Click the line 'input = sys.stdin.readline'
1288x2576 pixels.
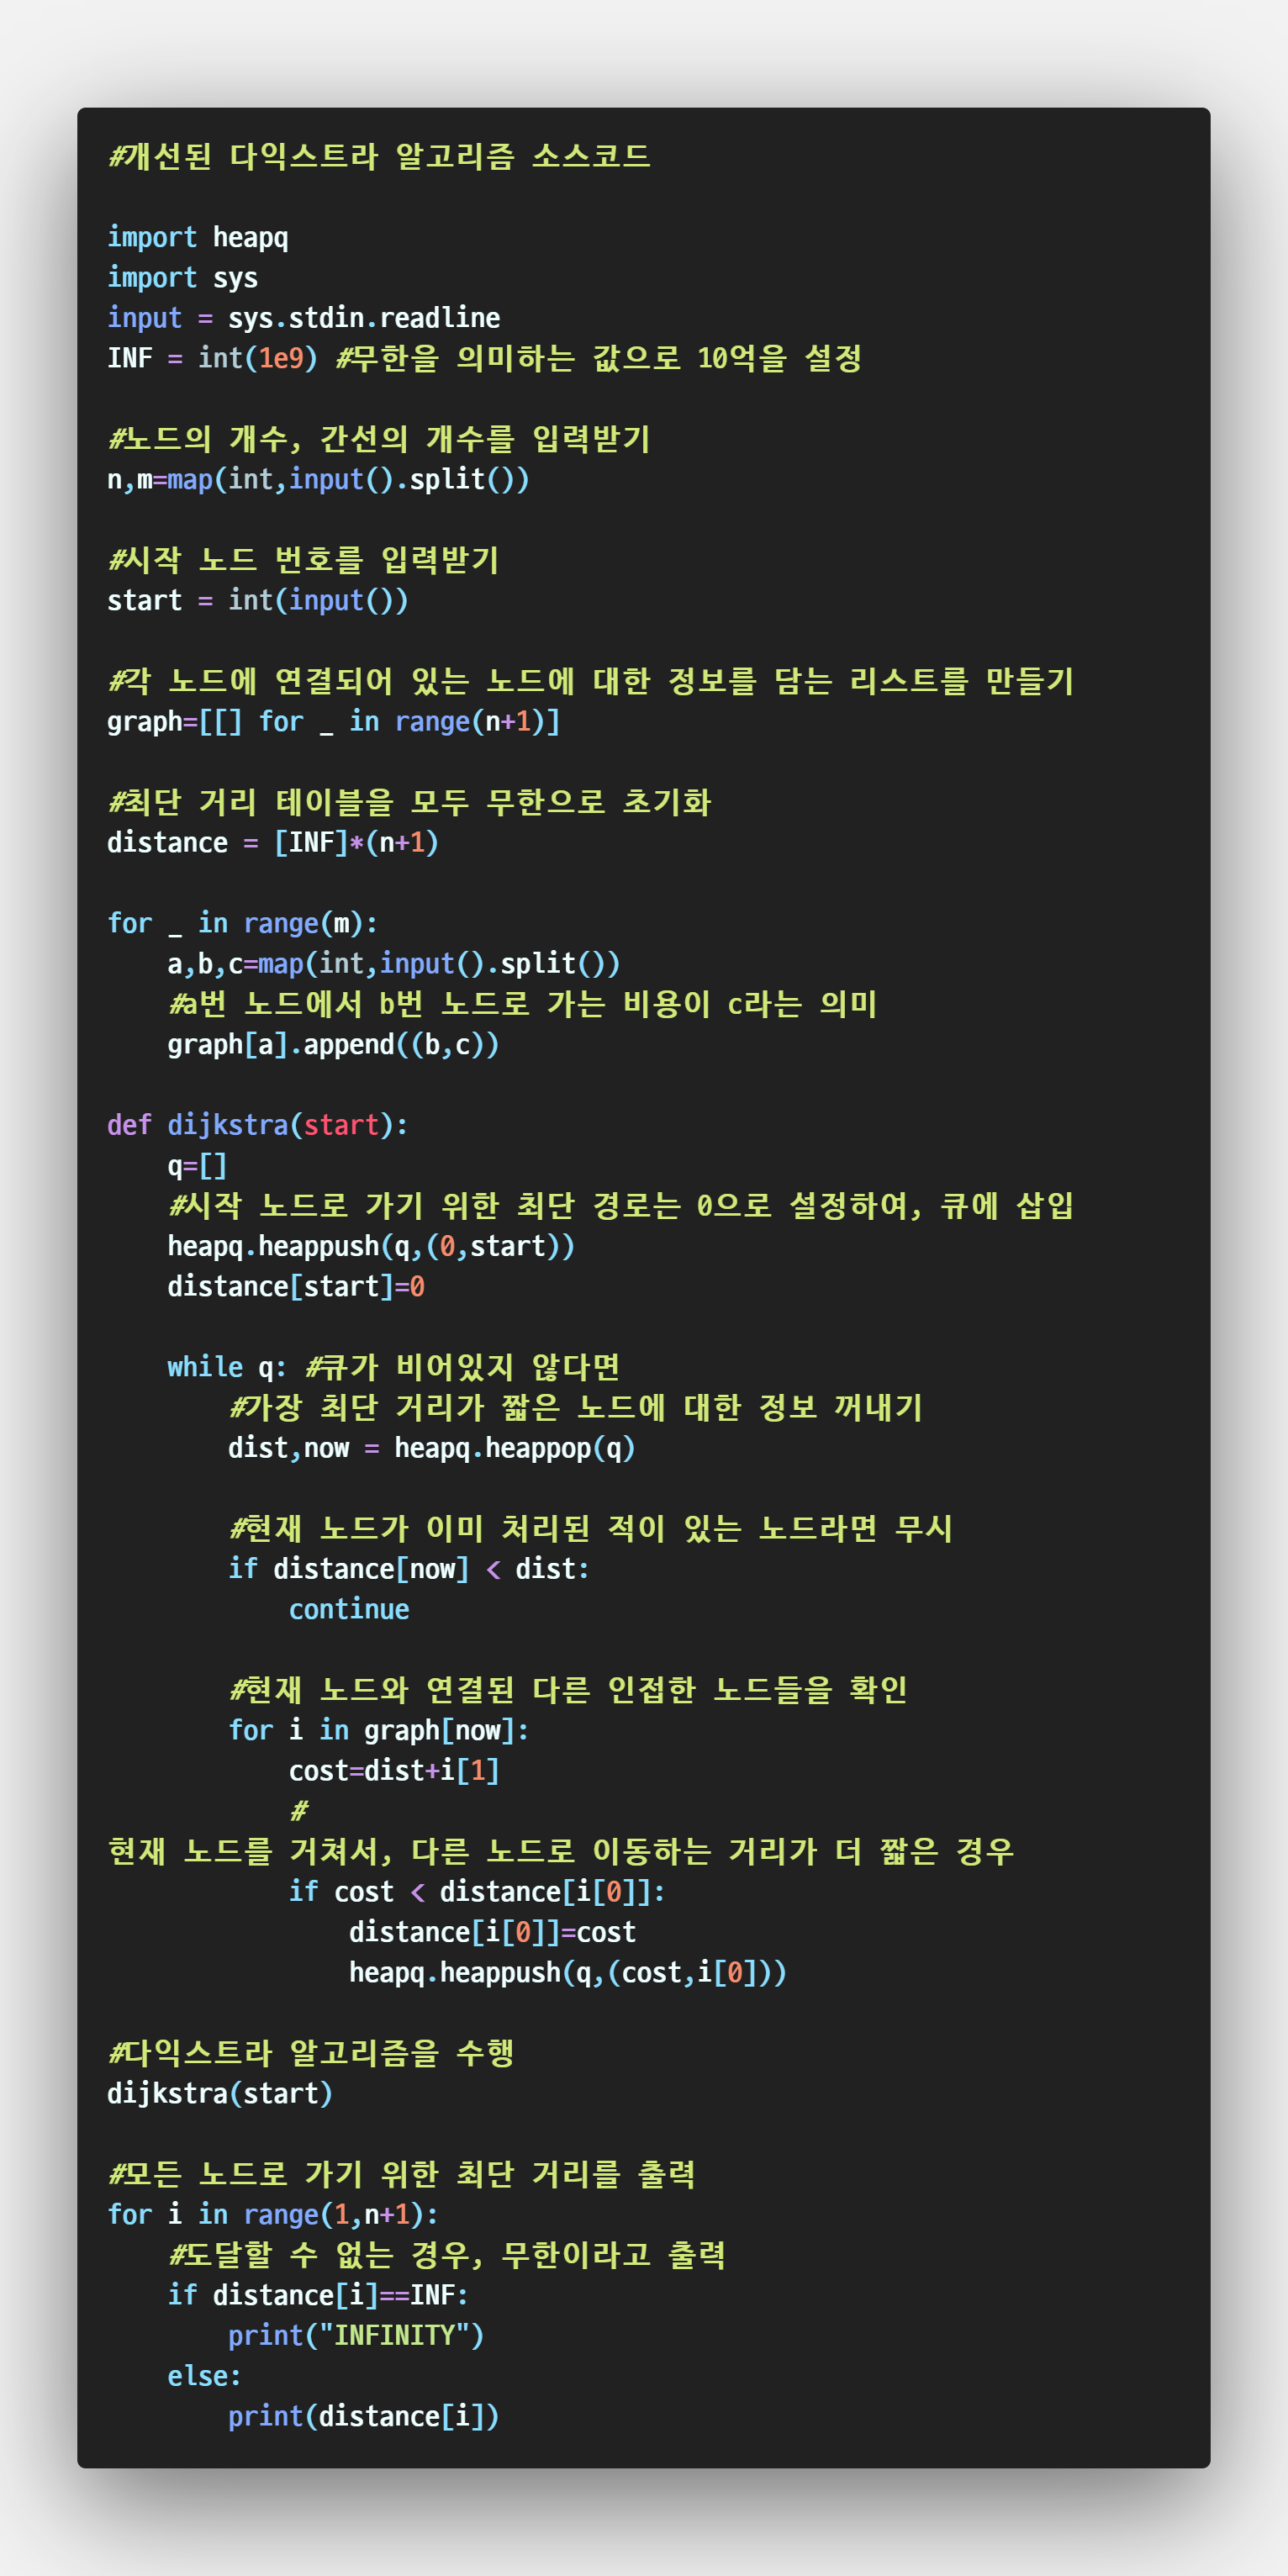point(304,318)
